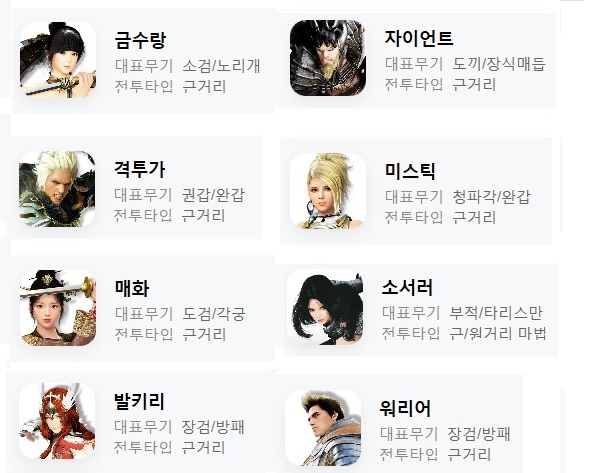Choose the 격투가 character portrait

(x=57, y=189)
